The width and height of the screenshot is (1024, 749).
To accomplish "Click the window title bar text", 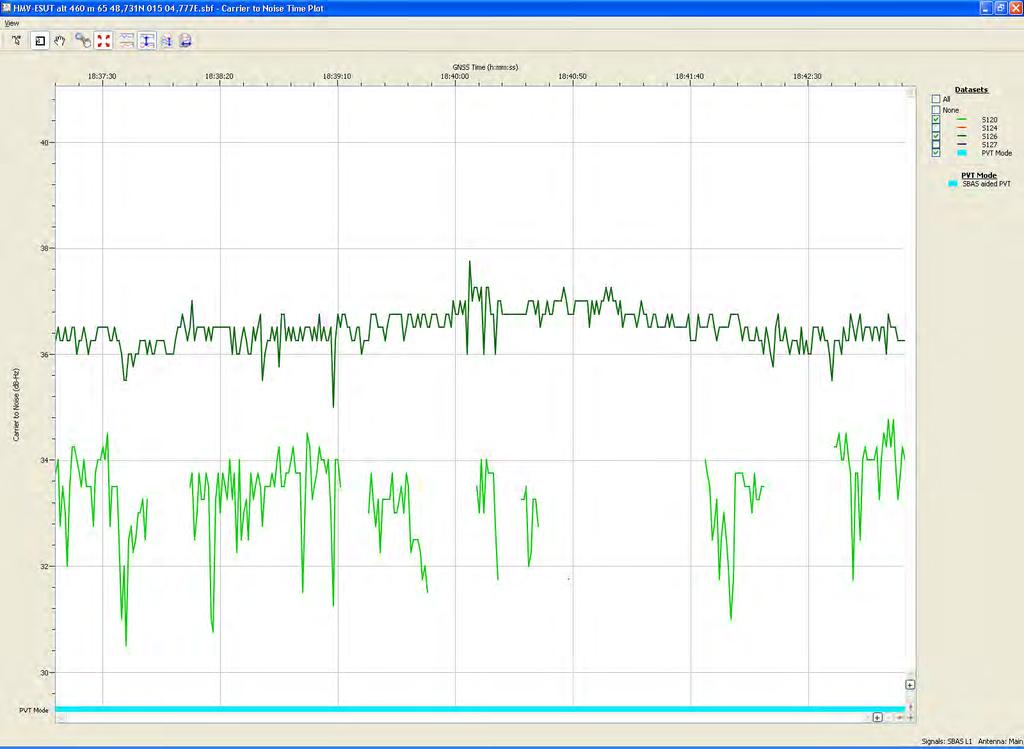I will [168, 8].
